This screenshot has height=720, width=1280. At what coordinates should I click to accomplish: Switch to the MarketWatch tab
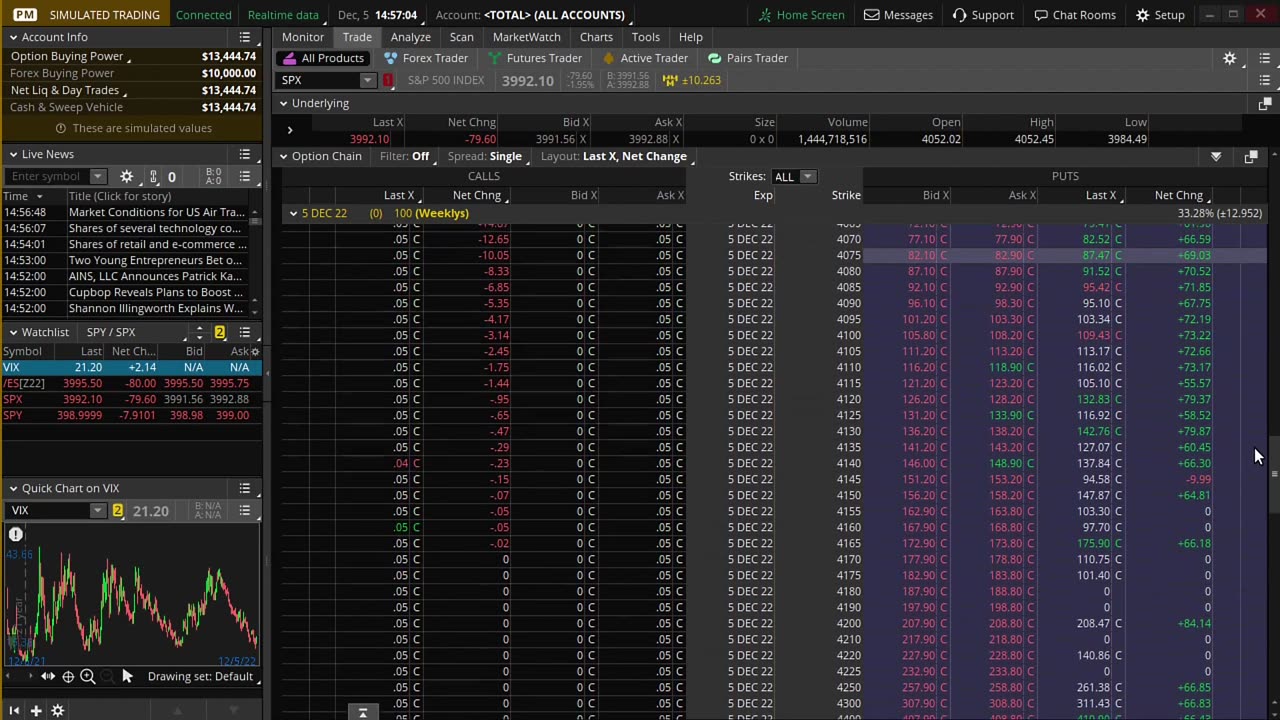(527, 37)
